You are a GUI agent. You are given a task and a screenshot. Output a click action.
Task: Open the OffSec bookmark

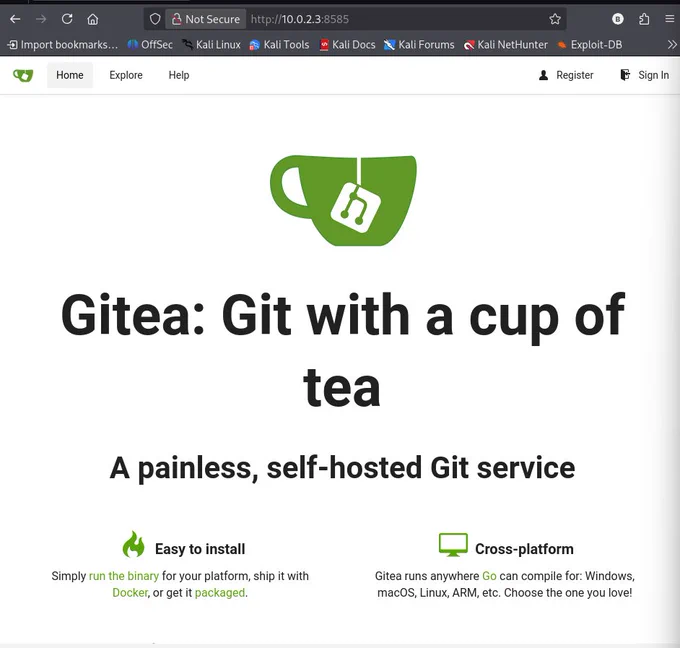(x=150, y=45)
